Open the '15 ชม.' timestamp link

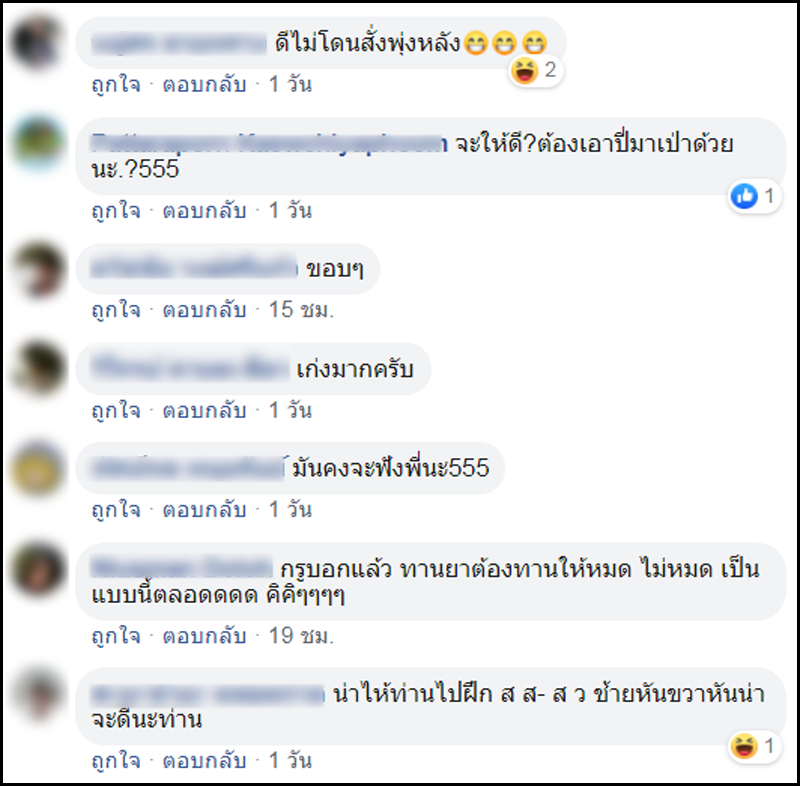[x=301, y=310]
